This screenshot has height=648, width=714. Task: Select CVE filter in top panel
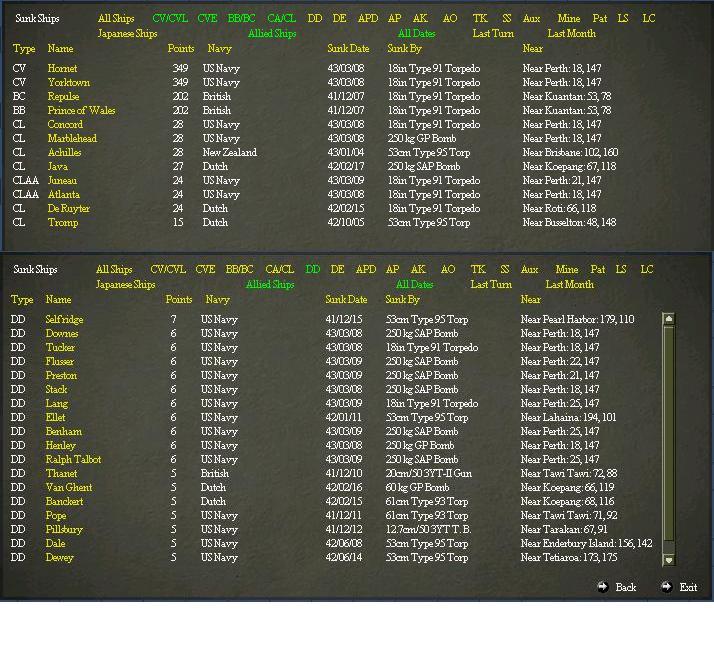207,19
